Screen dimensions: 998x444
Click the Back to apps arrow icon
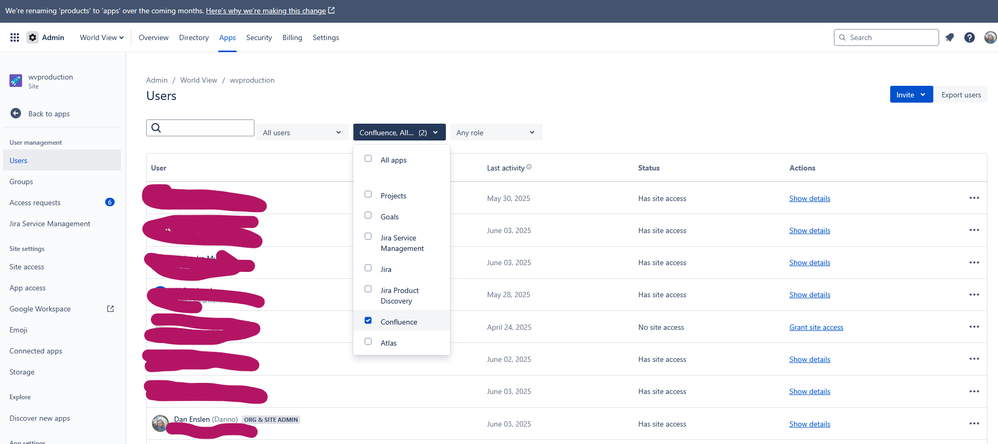(16, 113)
